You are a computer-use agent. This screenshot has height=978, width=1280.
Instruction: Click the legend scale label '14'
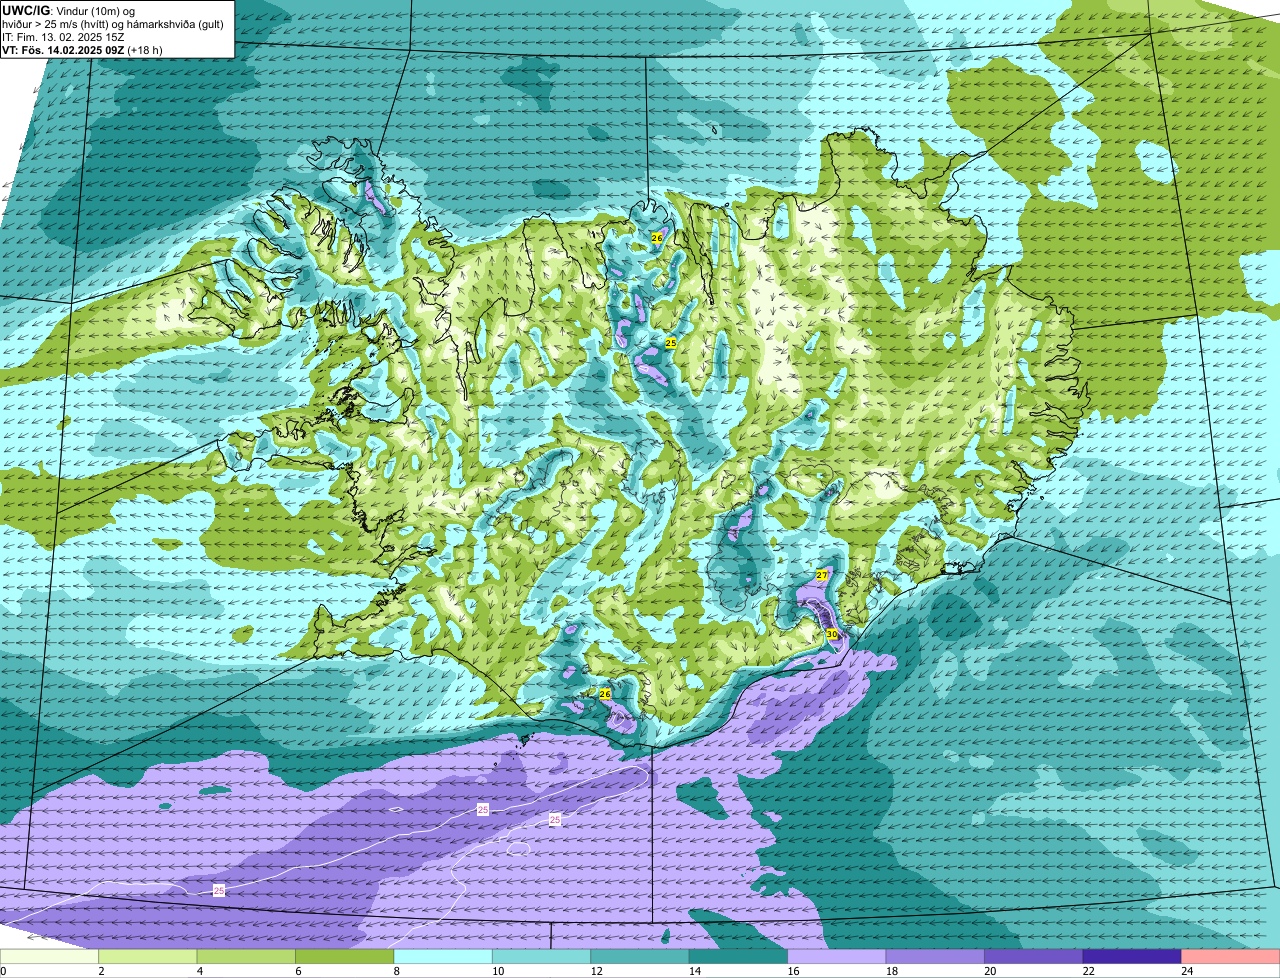pos(695,971)
